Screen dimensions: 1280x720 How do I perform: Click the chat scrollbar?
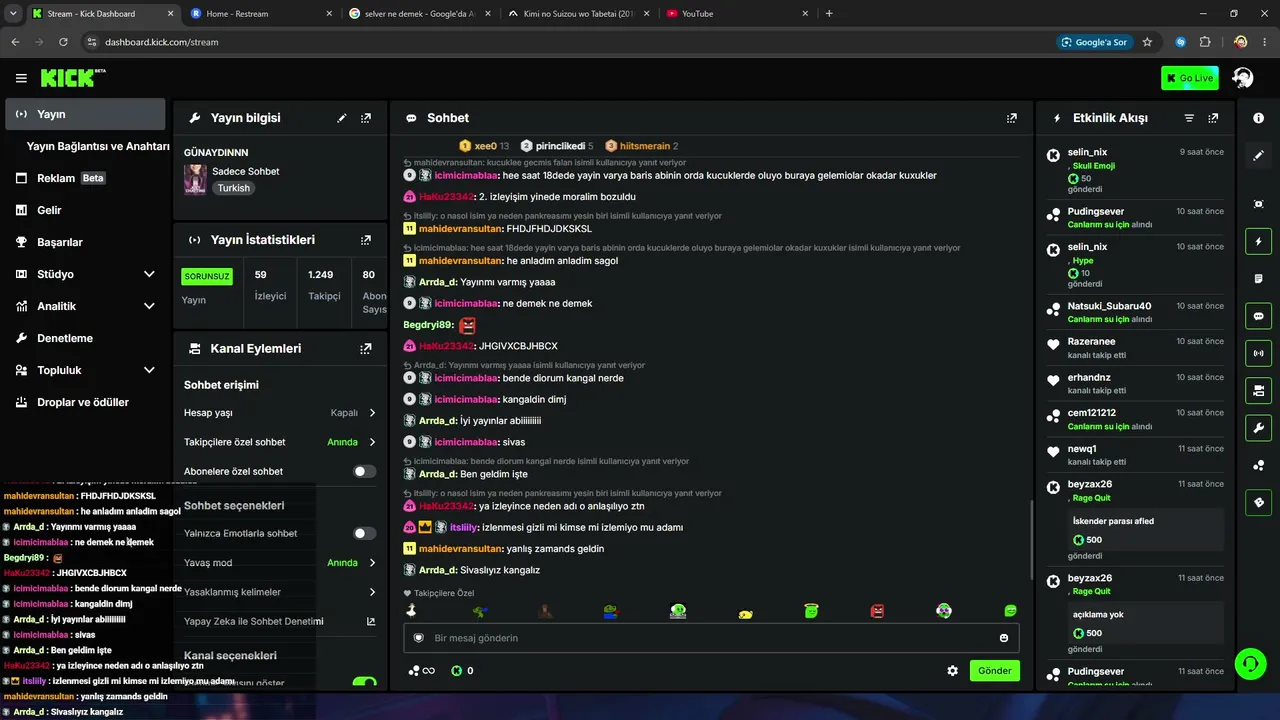tap(1031, 539)
